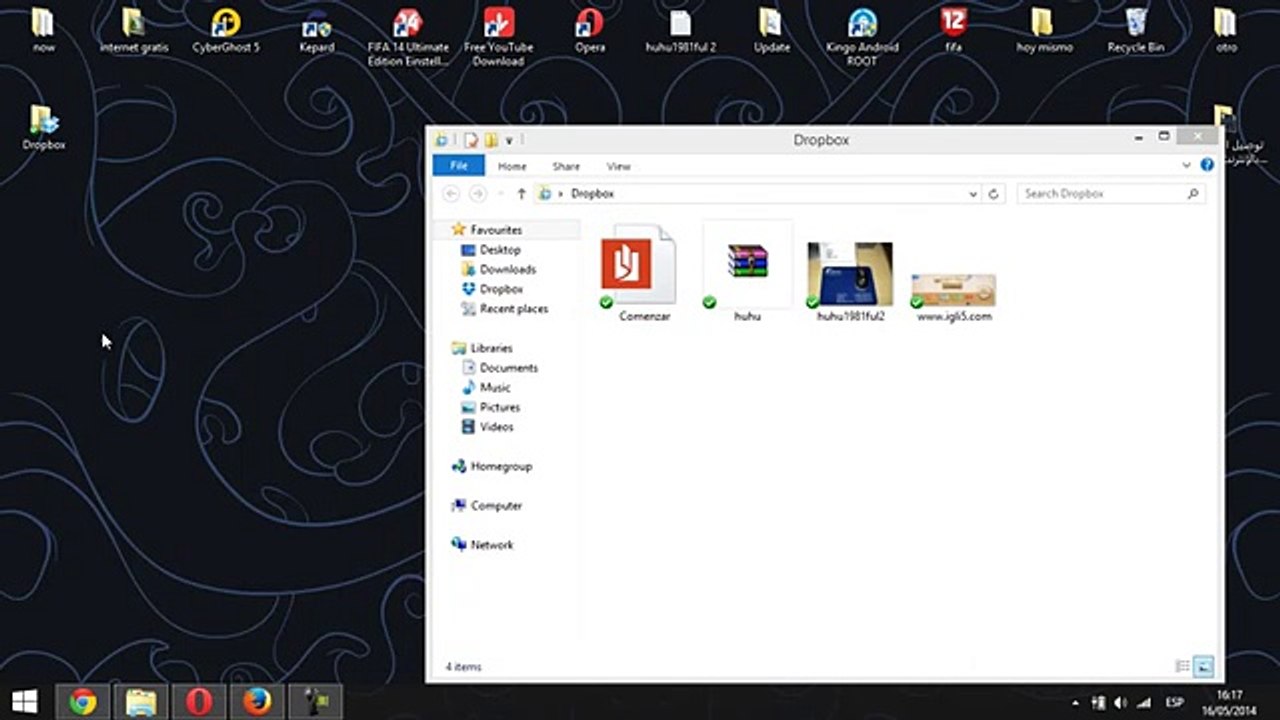Viewport: 1280px width, 720px height.
Task: Refresh the Dropbox folder view
Action: click(x=994, y=194)
